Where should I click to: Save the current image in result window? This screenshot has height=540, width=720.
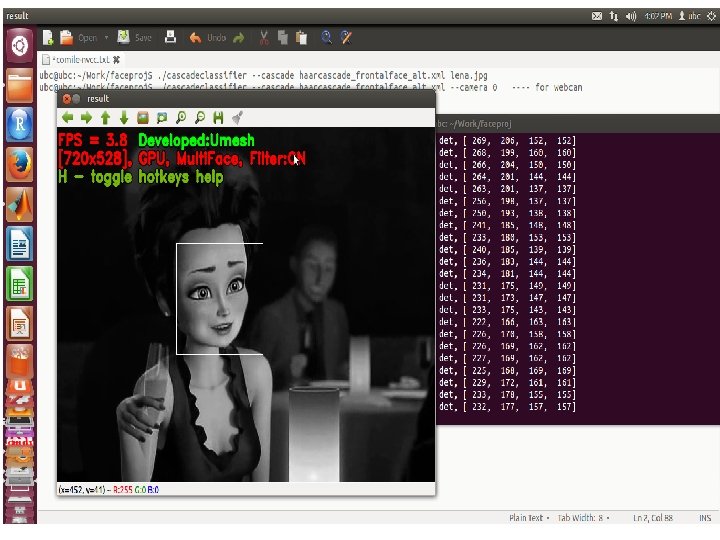coord(218,118)
